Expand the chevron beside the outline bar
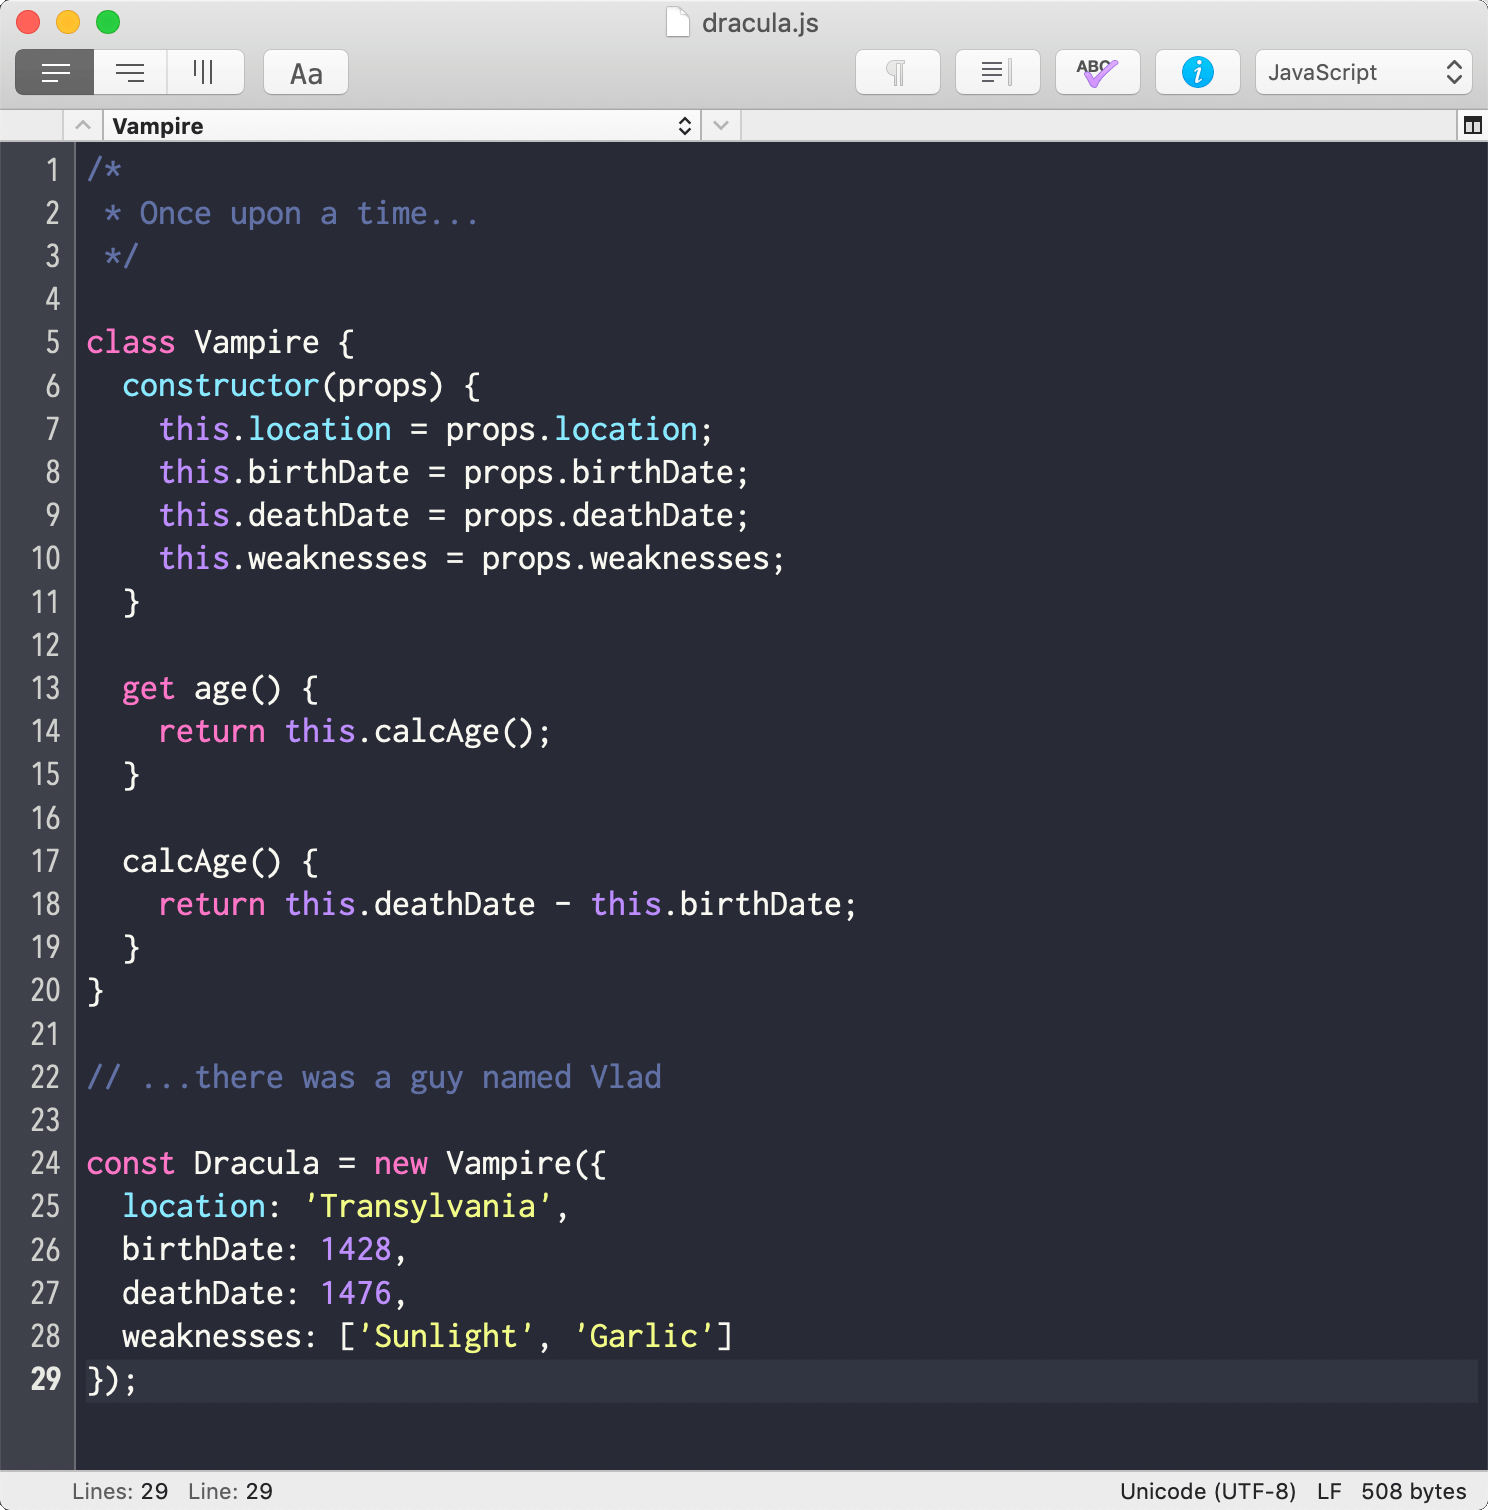1488x1510 pixels. tap(720, 125)
